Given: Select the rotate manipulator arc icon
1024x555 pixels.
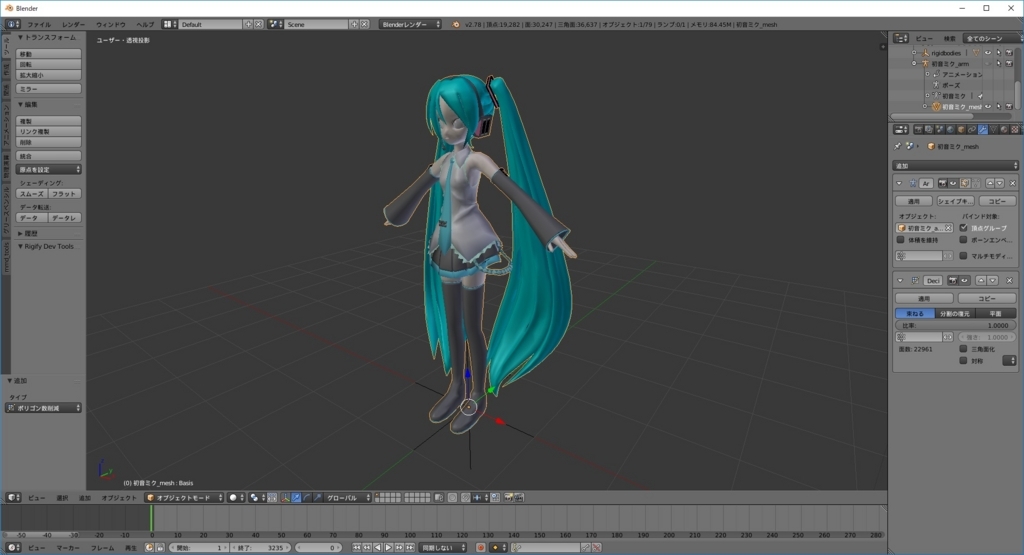Looking at the screenshot, I should point(307,498).
